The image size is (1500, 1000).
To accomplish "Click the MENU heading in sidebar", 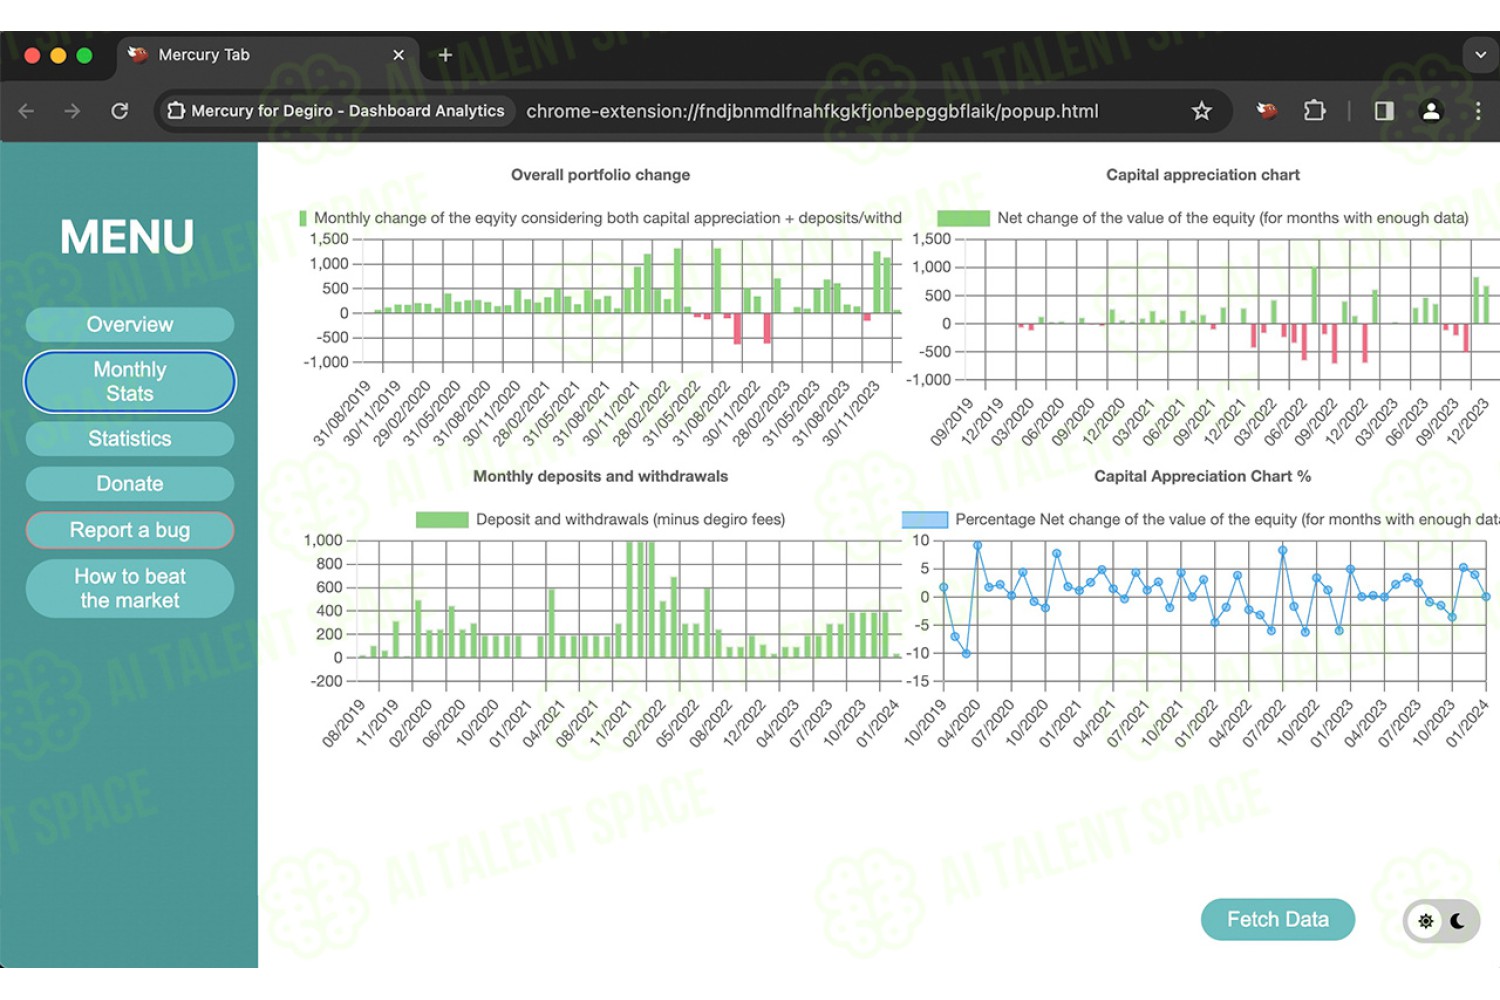I will click(x=127, y=238).
